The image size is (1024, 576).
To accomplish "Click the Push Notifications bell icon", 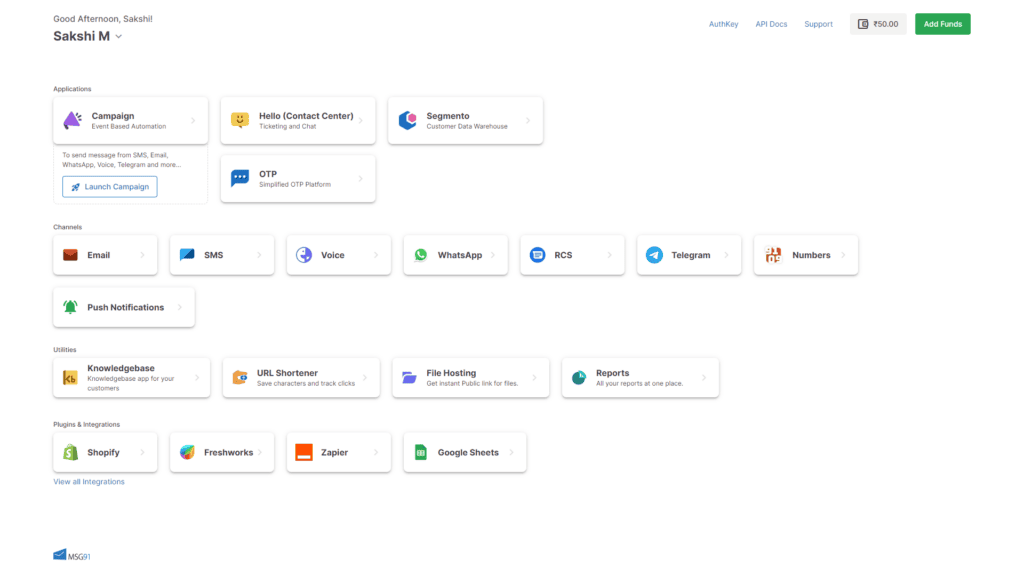I will pos(71,307).
